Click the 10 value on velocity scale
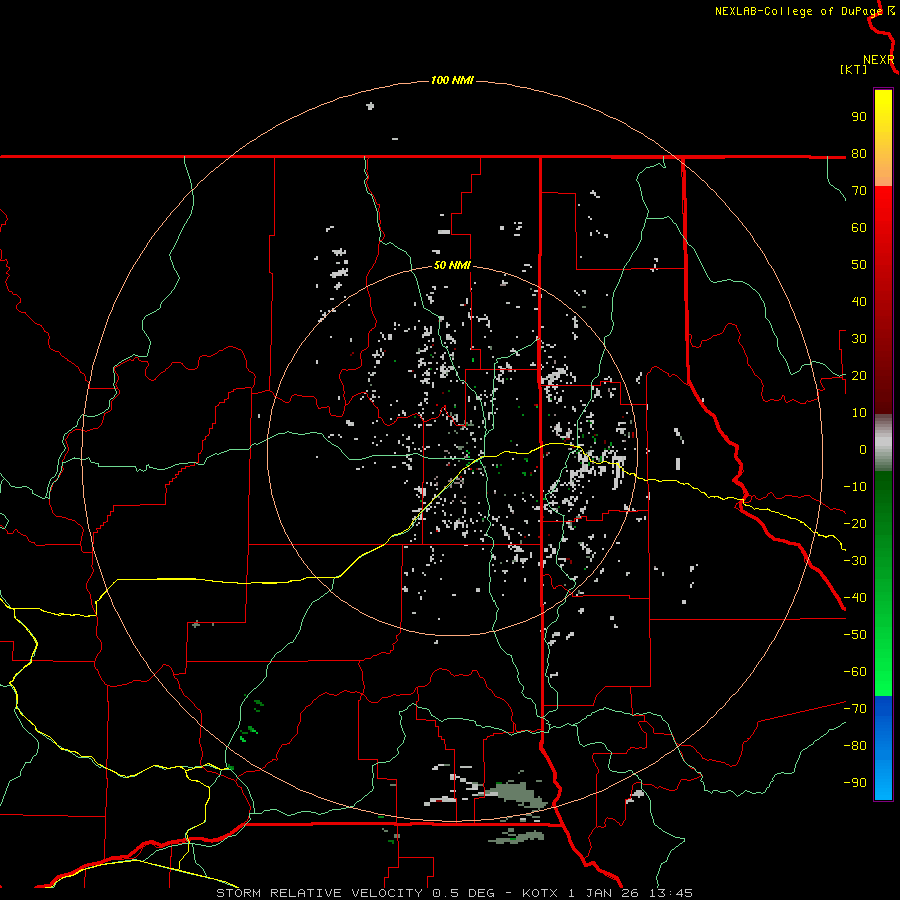Image resolution: width=900 pixels, height=900 pixels. tap(859, 413)
